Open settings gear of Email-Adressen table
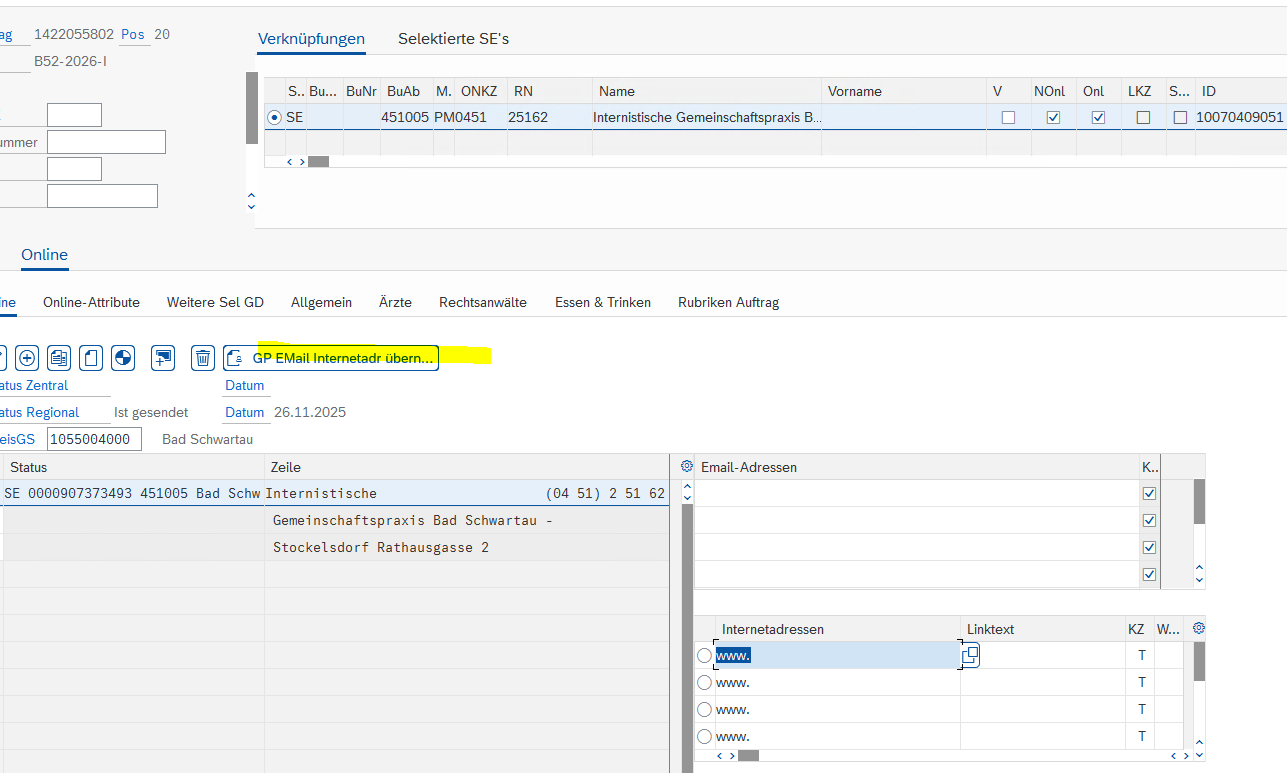The height and width of the screenshot is (773, 1287). [686, 466]
